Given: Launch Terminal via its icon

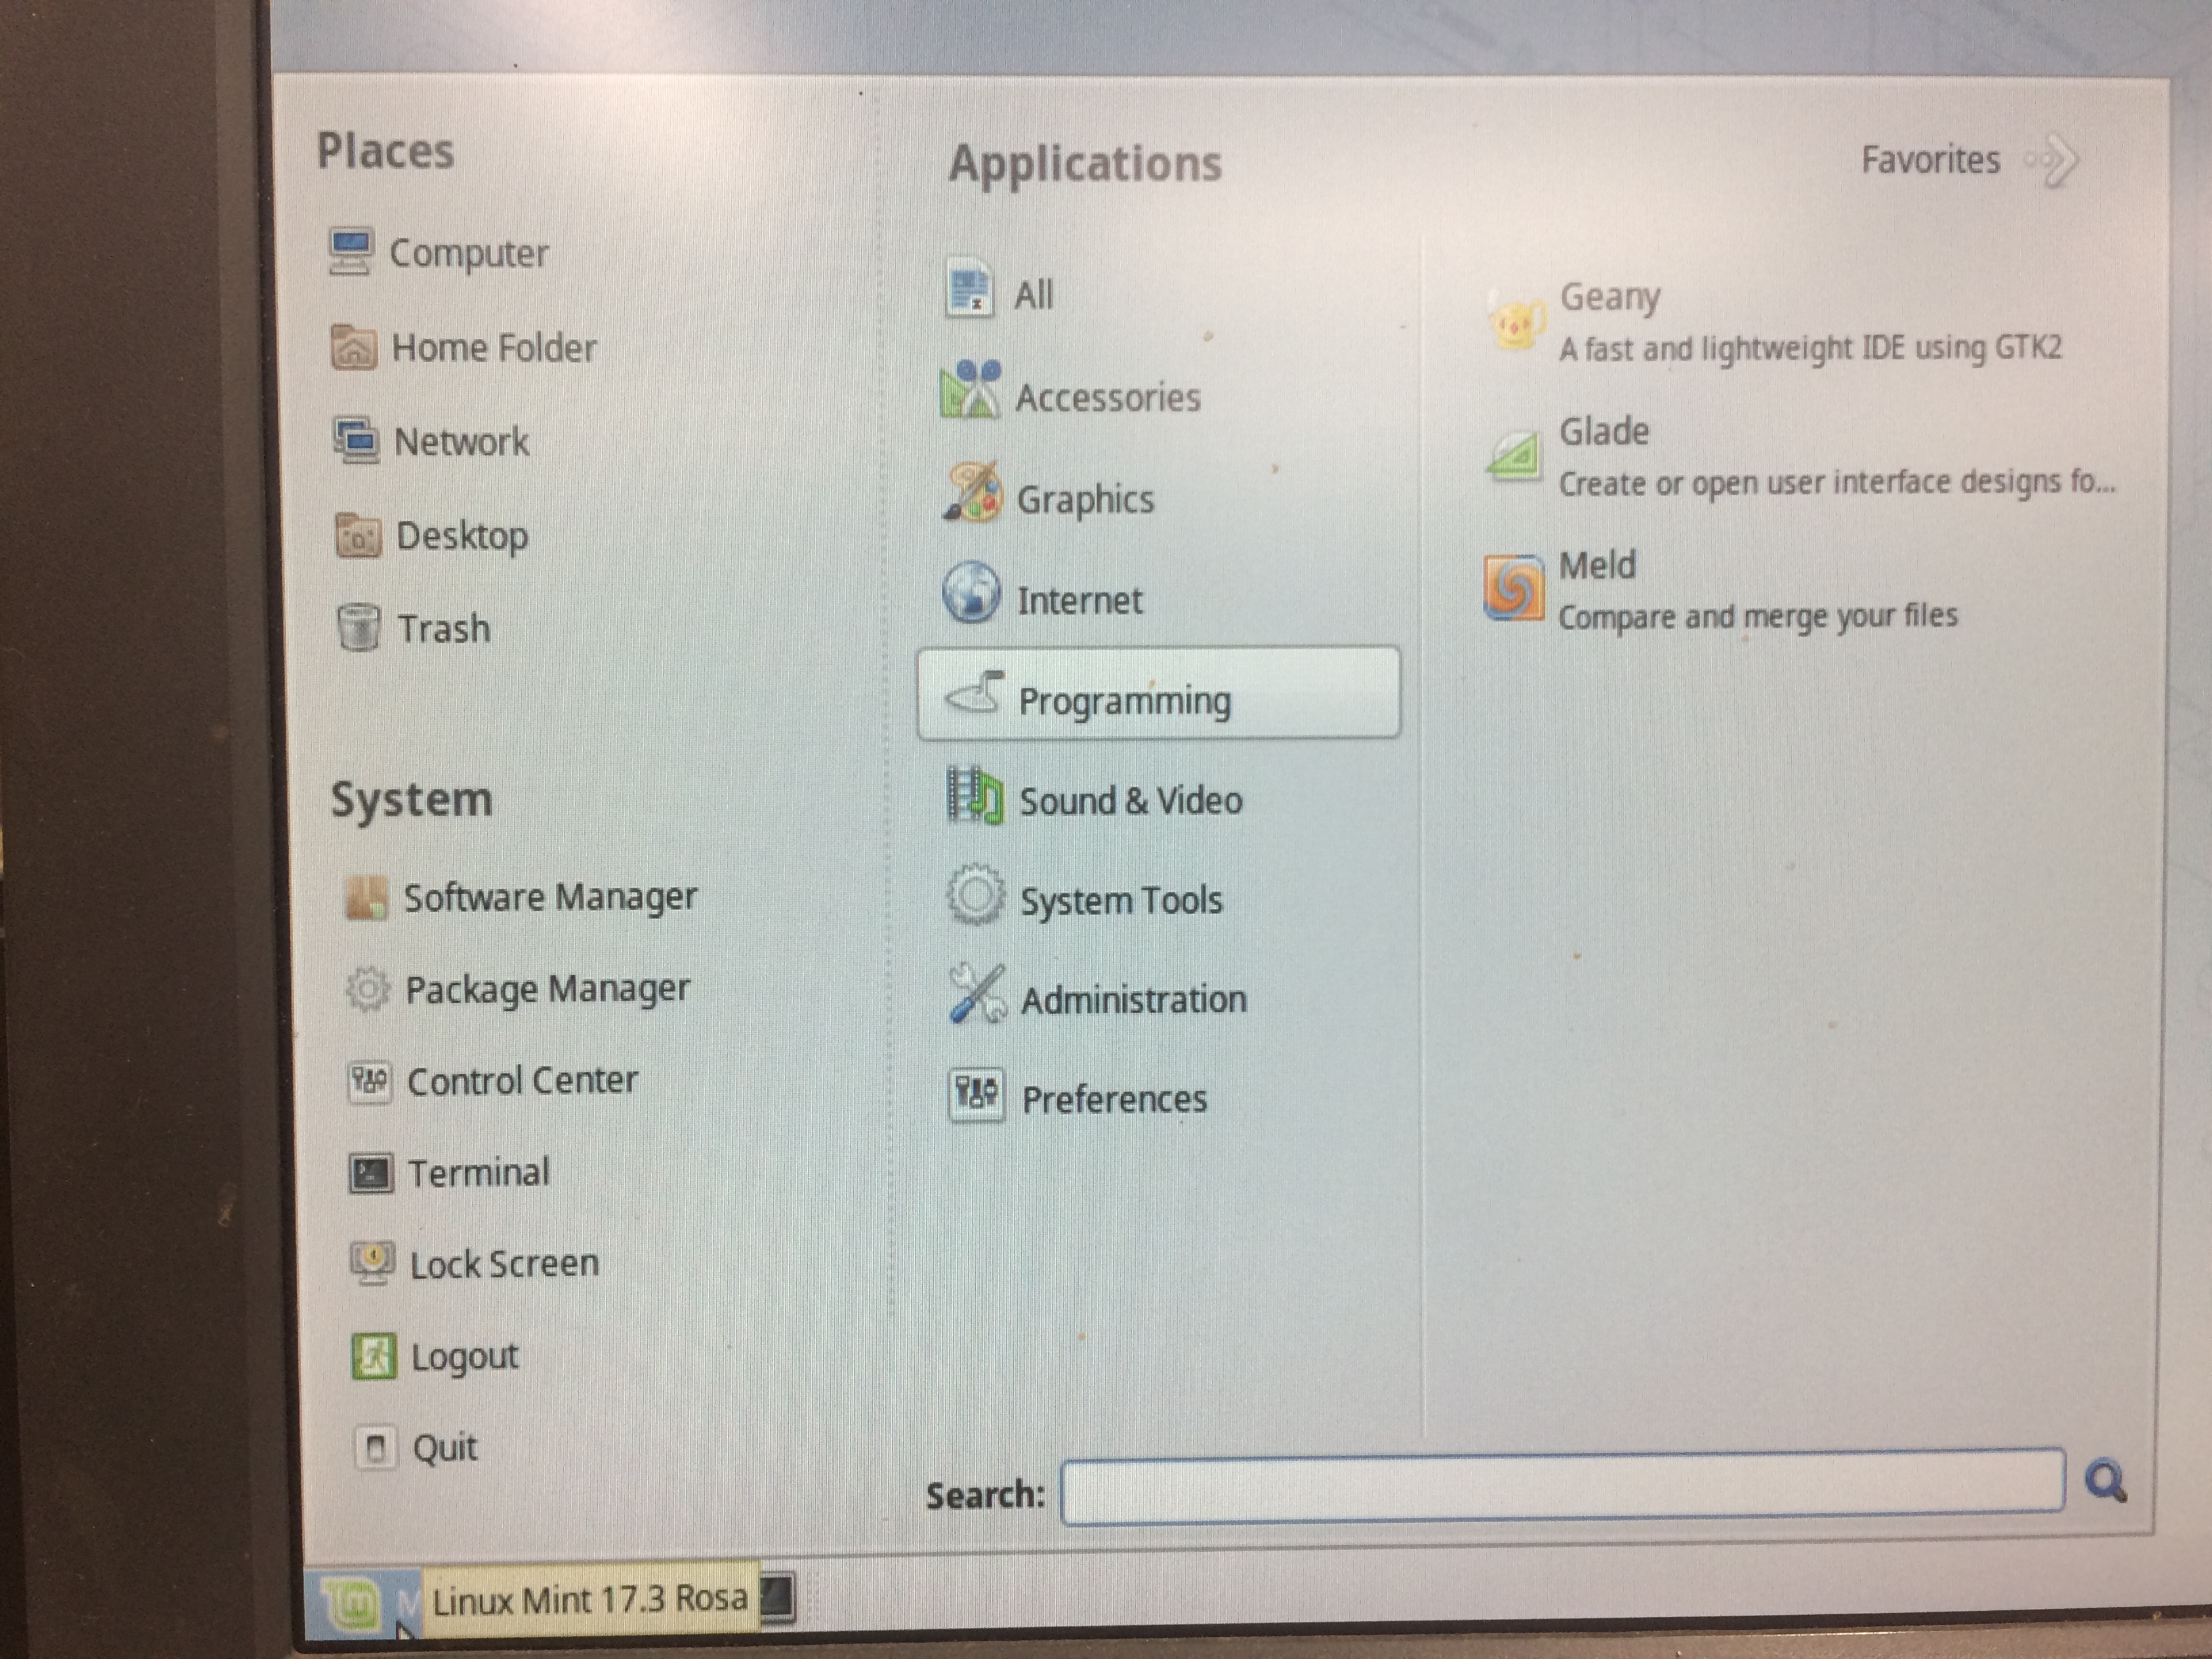Looking at the screenshot, I should (x=370, y=1173).
